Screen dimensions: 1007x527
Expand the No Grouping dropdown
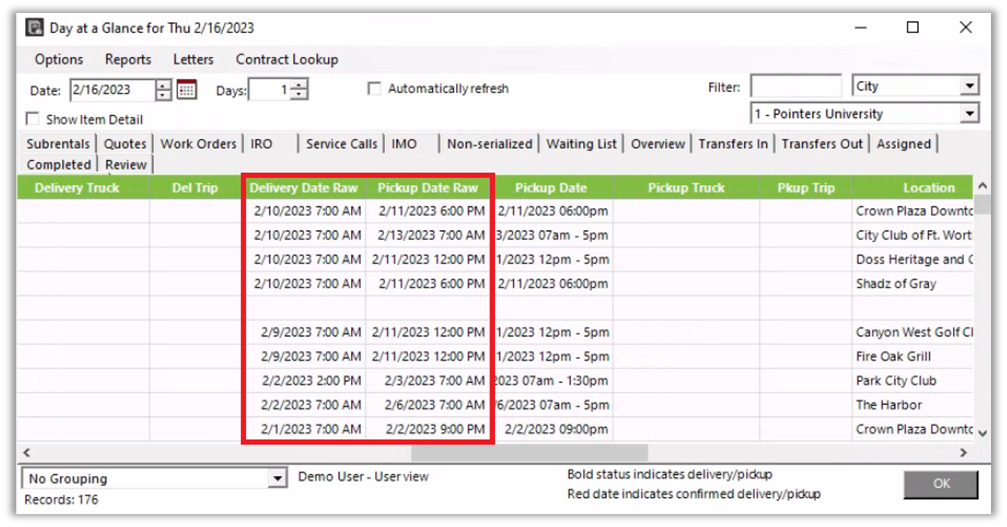(277, 479)
